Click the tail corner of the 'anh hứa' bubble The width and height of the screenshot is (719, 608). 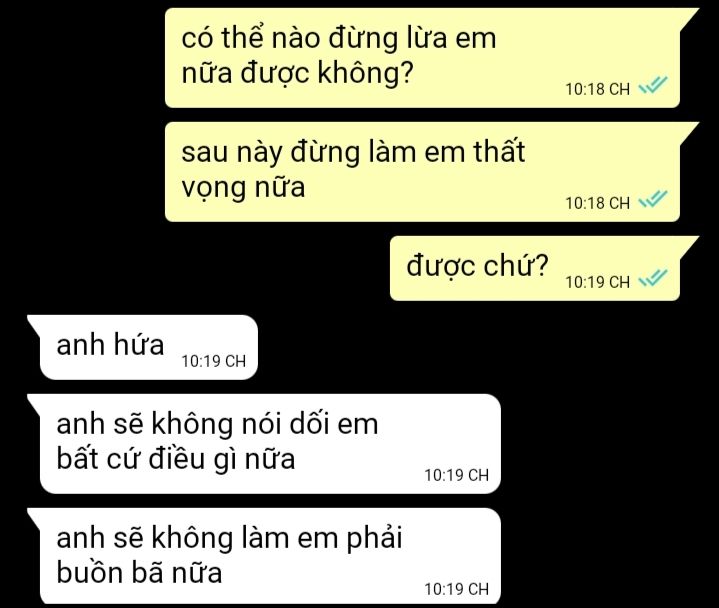point(33,322)
